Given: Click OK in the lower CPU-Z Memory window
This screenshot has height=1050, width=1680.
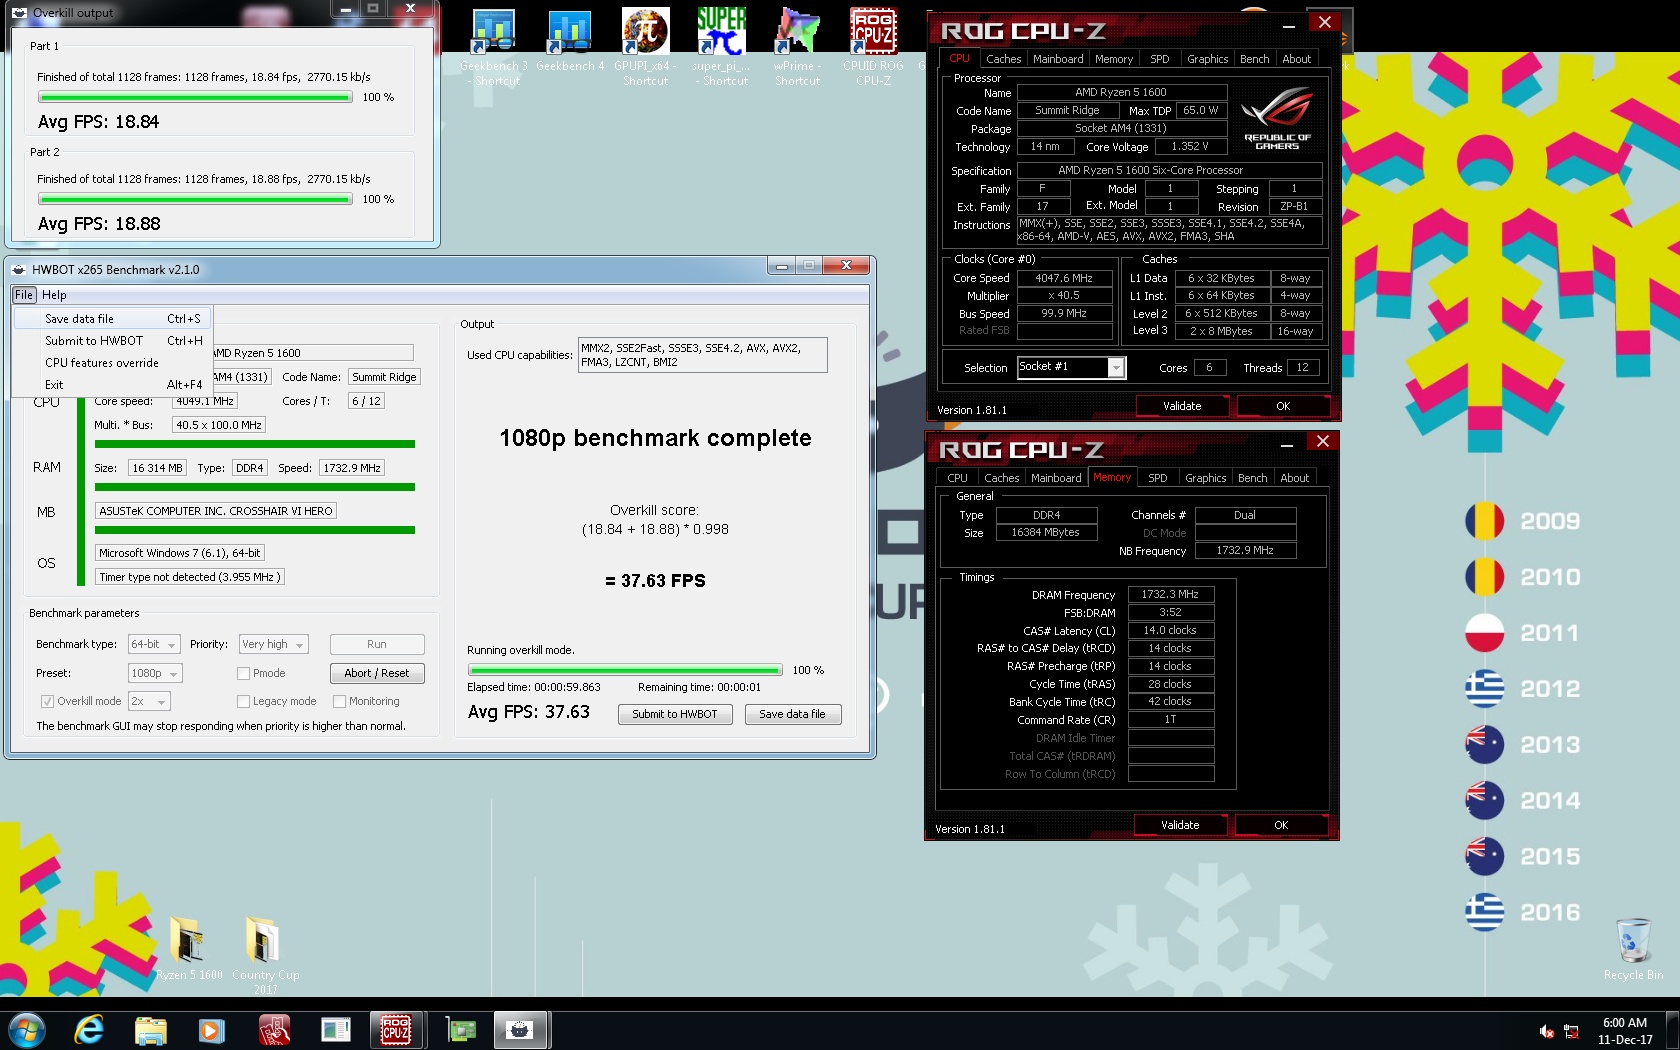Looking at the screenshot, I should (x=1281, y=825).
